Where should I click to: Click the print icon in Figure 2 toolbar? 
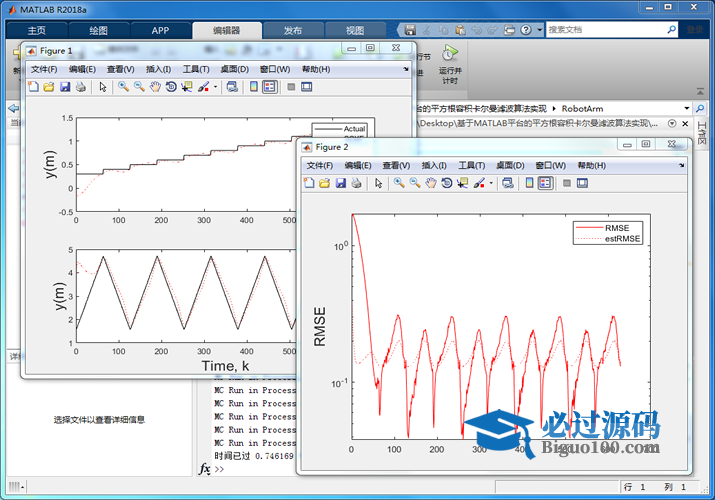coord(356,183)
